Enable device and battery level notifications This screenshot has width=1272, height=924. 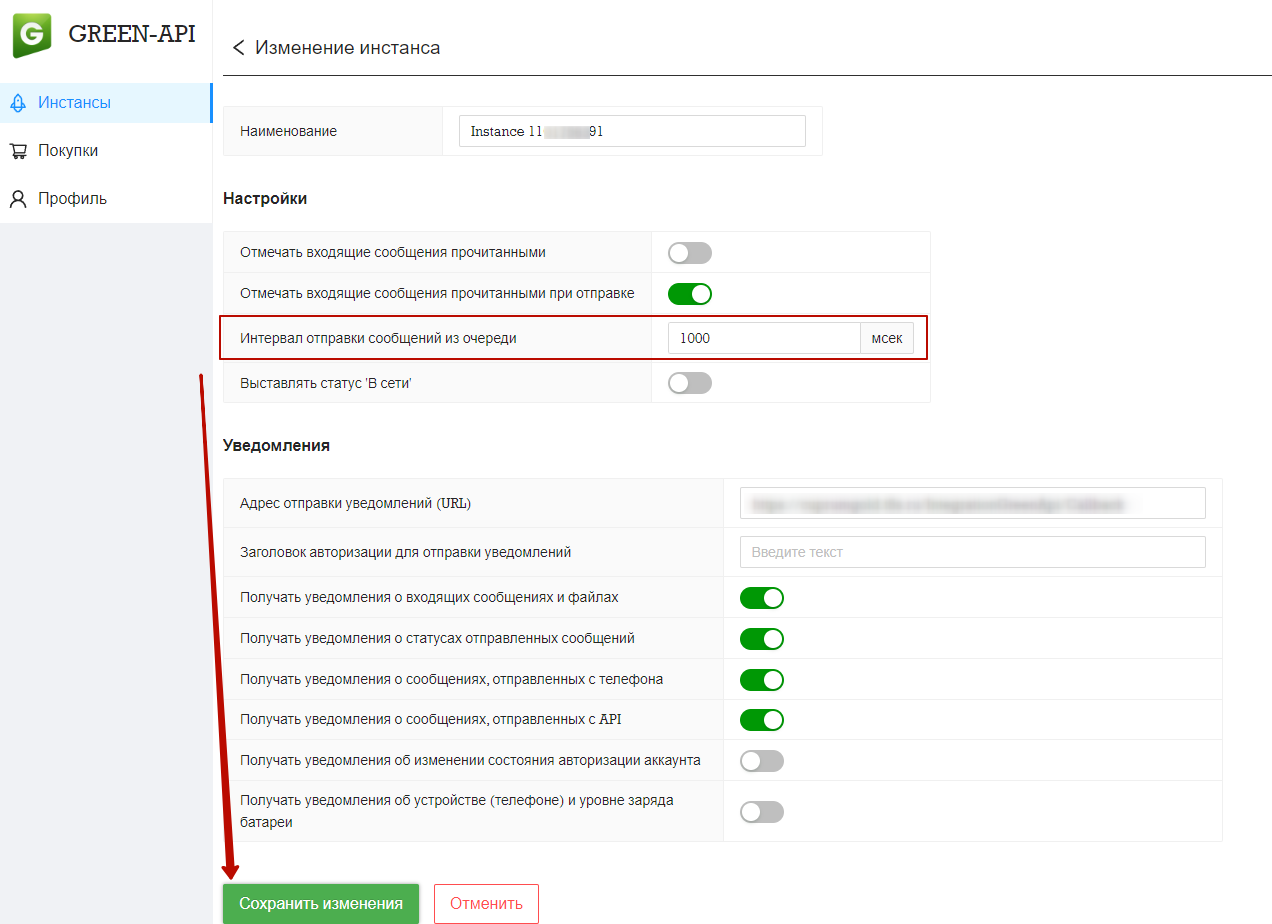coord(762,812)
